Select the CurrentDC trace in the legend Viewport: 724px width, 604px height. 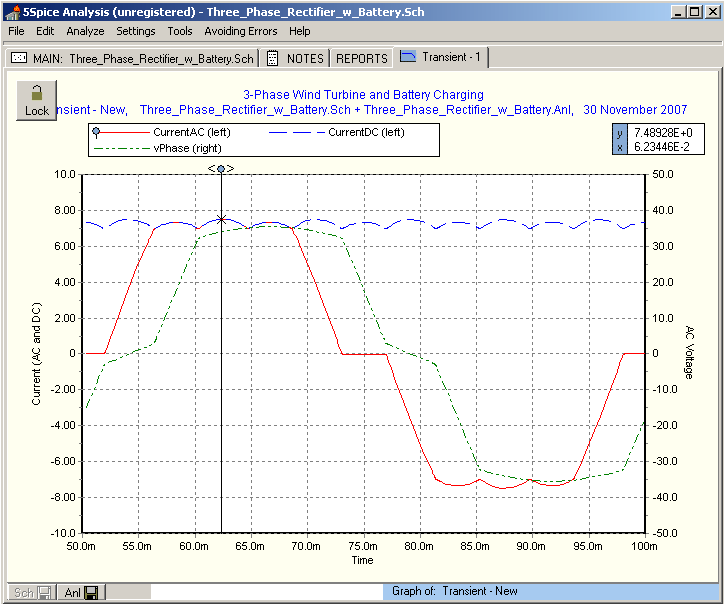coord(365,132)
